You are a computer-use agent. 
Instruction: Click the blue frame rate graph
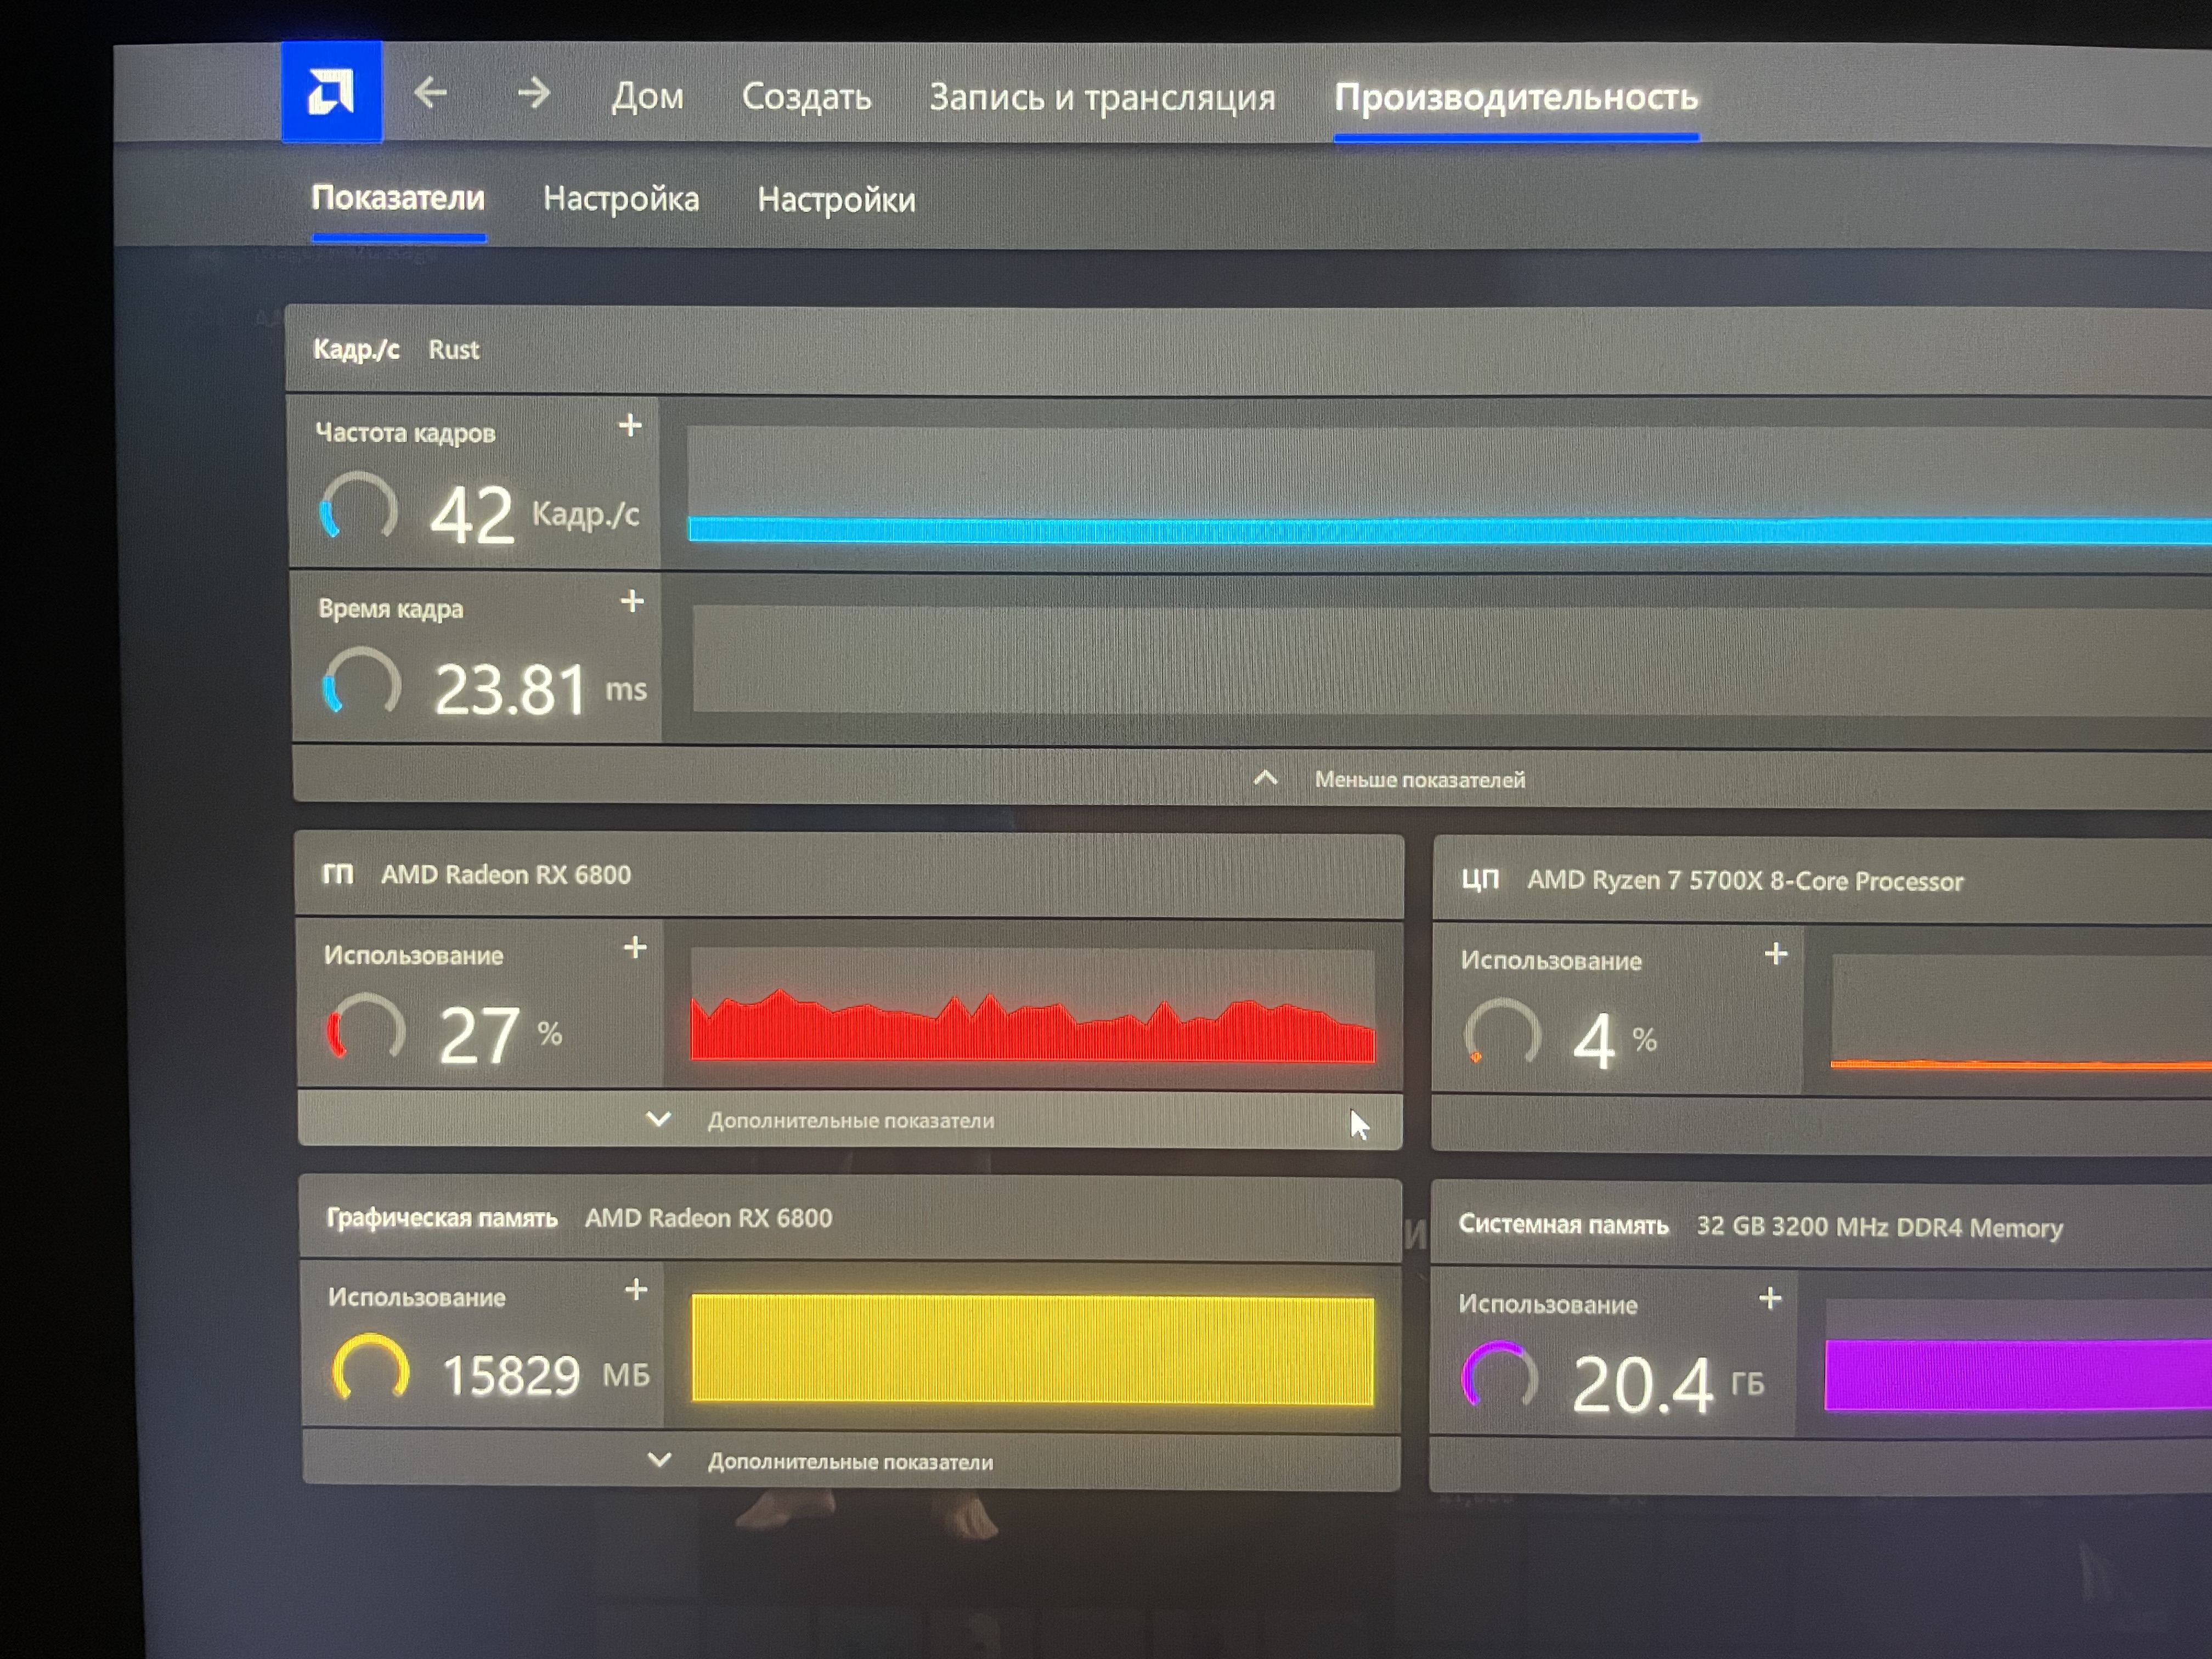click(x=1449, y=485)
